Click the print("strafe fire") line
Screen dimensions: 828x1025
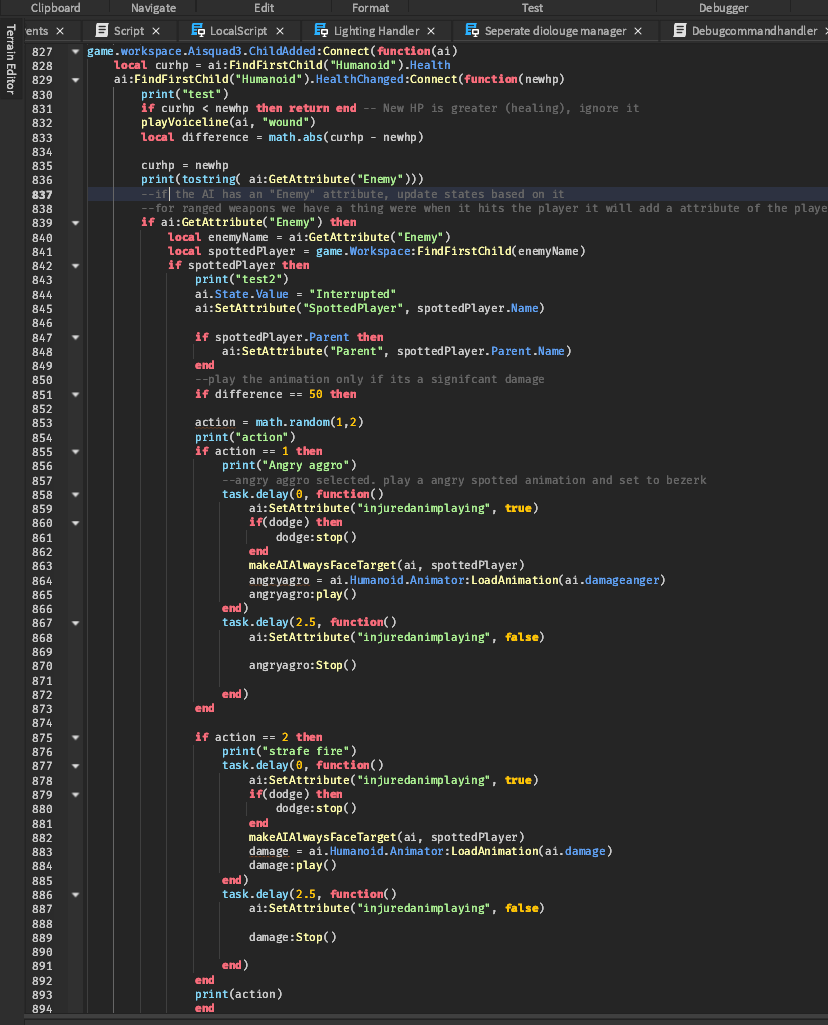[x=289, y=751]
